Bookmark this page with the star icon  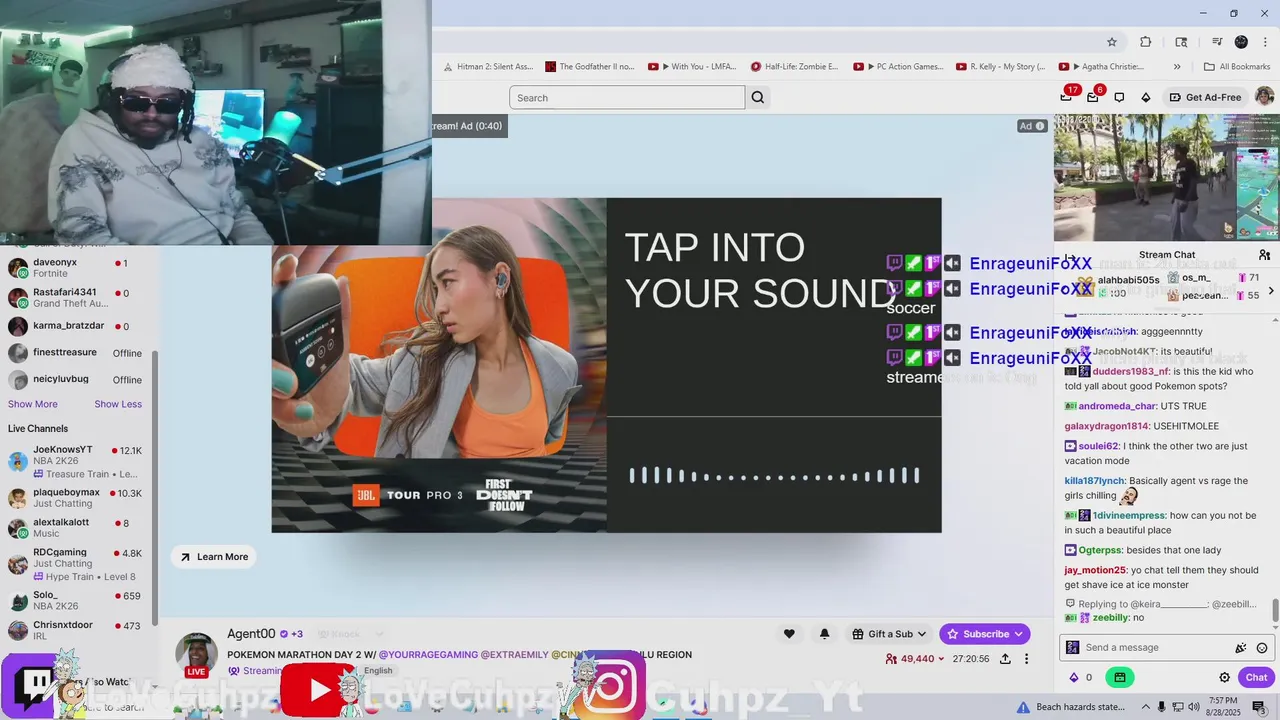click(1111, 42)
